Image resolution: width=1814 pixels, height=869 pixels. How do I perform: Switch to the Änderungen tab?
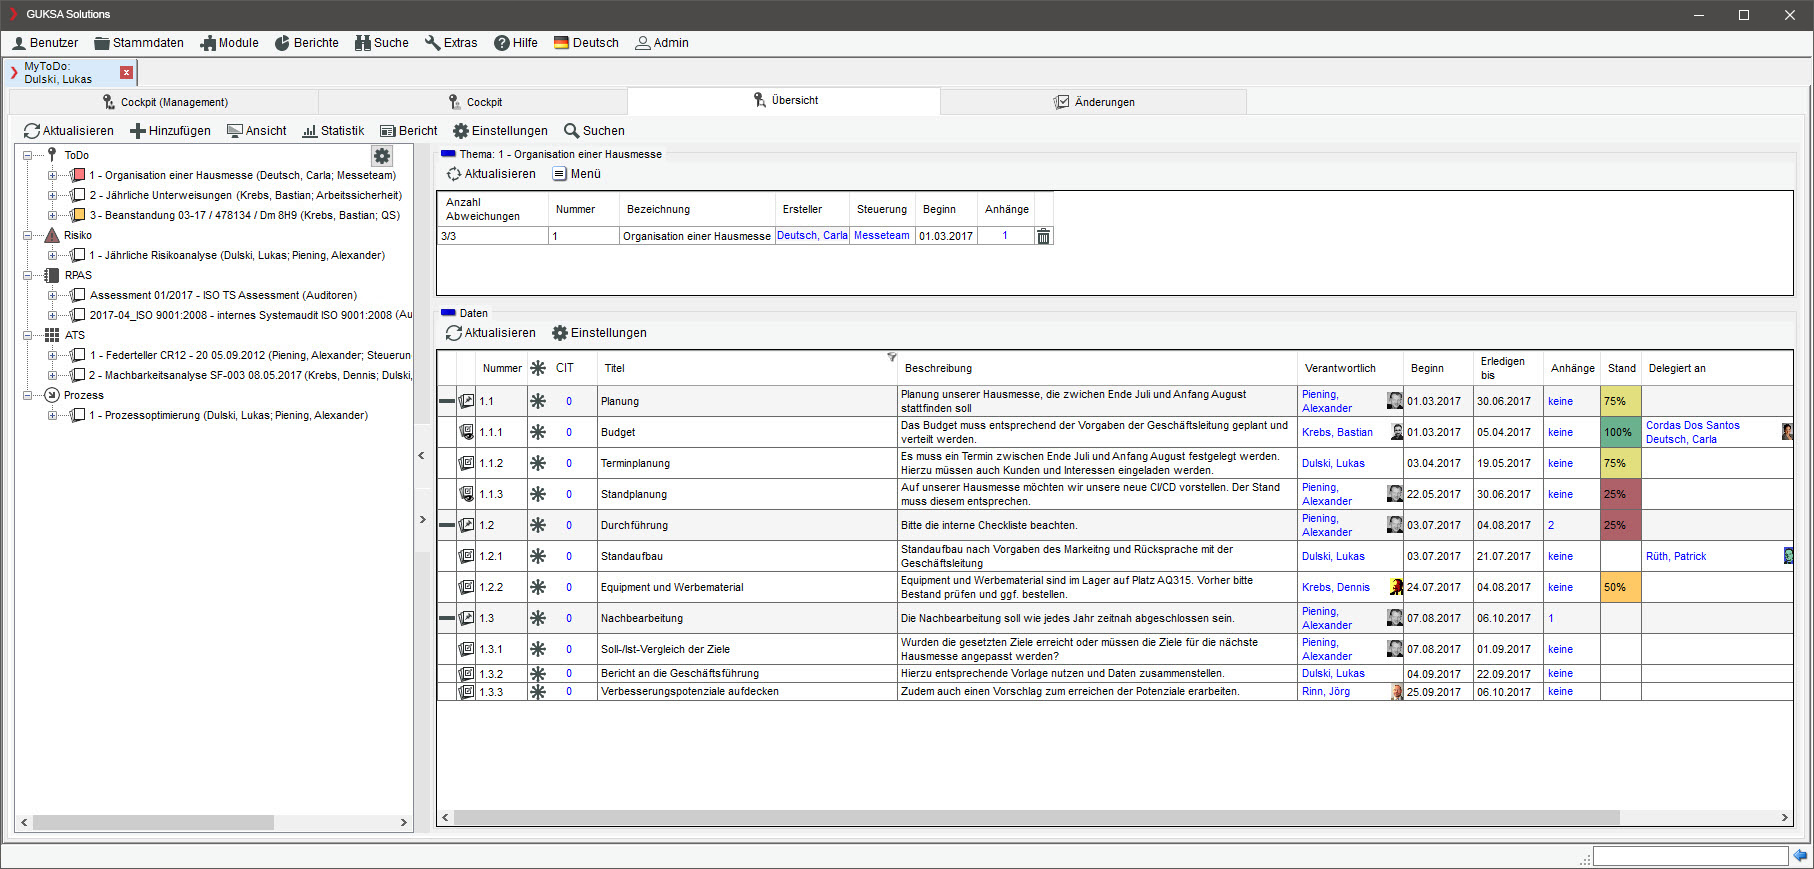(x=1094, y=102)
